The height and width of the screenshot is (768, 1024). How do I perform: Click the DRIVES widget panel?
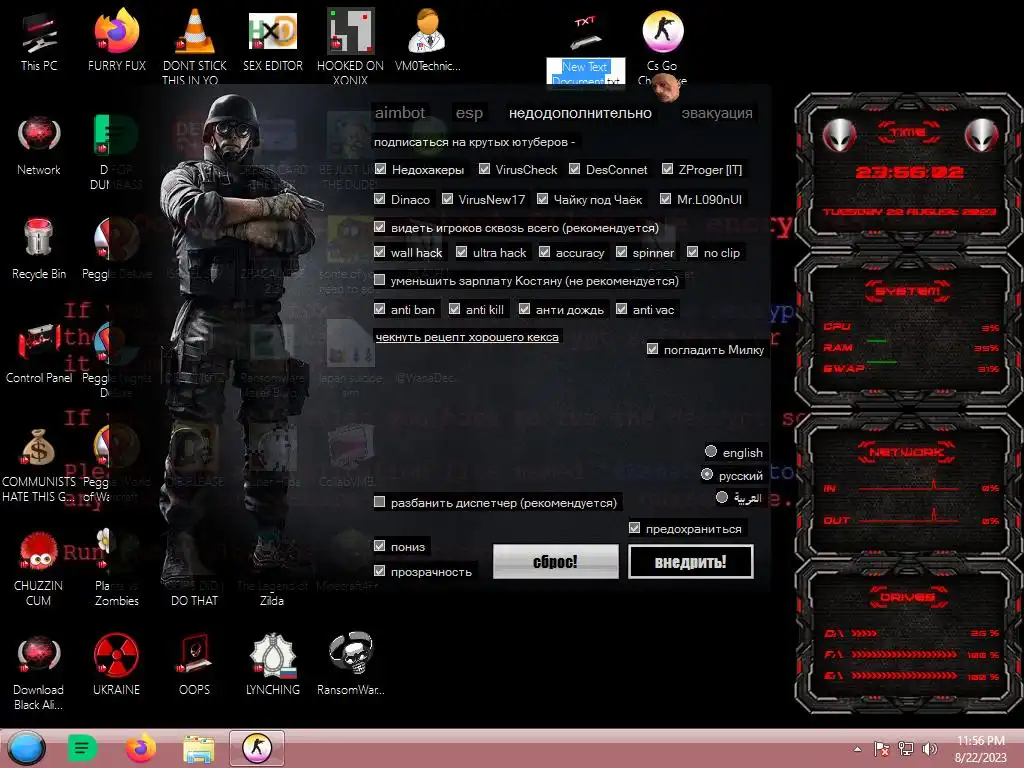908,637
